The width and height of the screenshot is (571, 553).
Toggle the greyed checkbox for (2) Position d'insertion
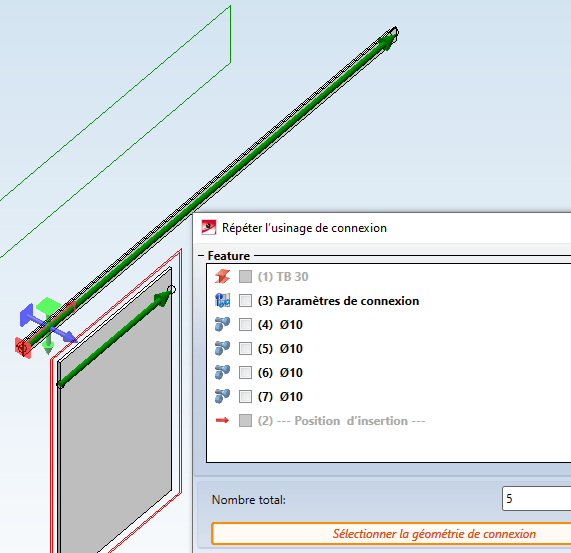coord(245,420)
